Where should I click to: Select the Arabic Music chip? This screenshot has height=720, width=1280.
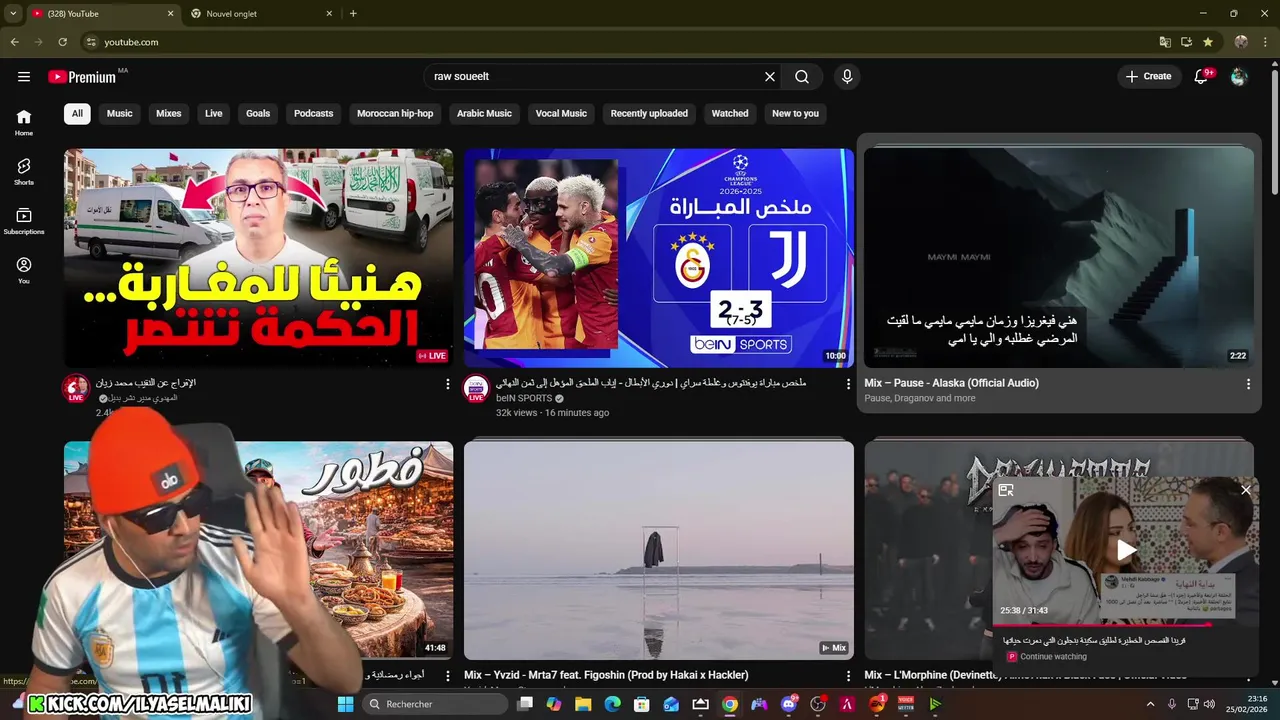pyautogui.click(x=484, y=114)
